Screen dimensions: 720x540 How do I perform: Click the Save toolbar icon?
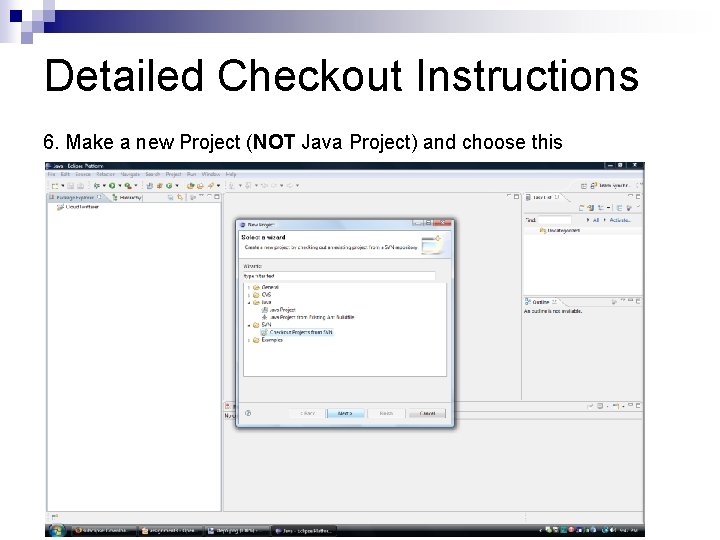[x=71, y=186]
